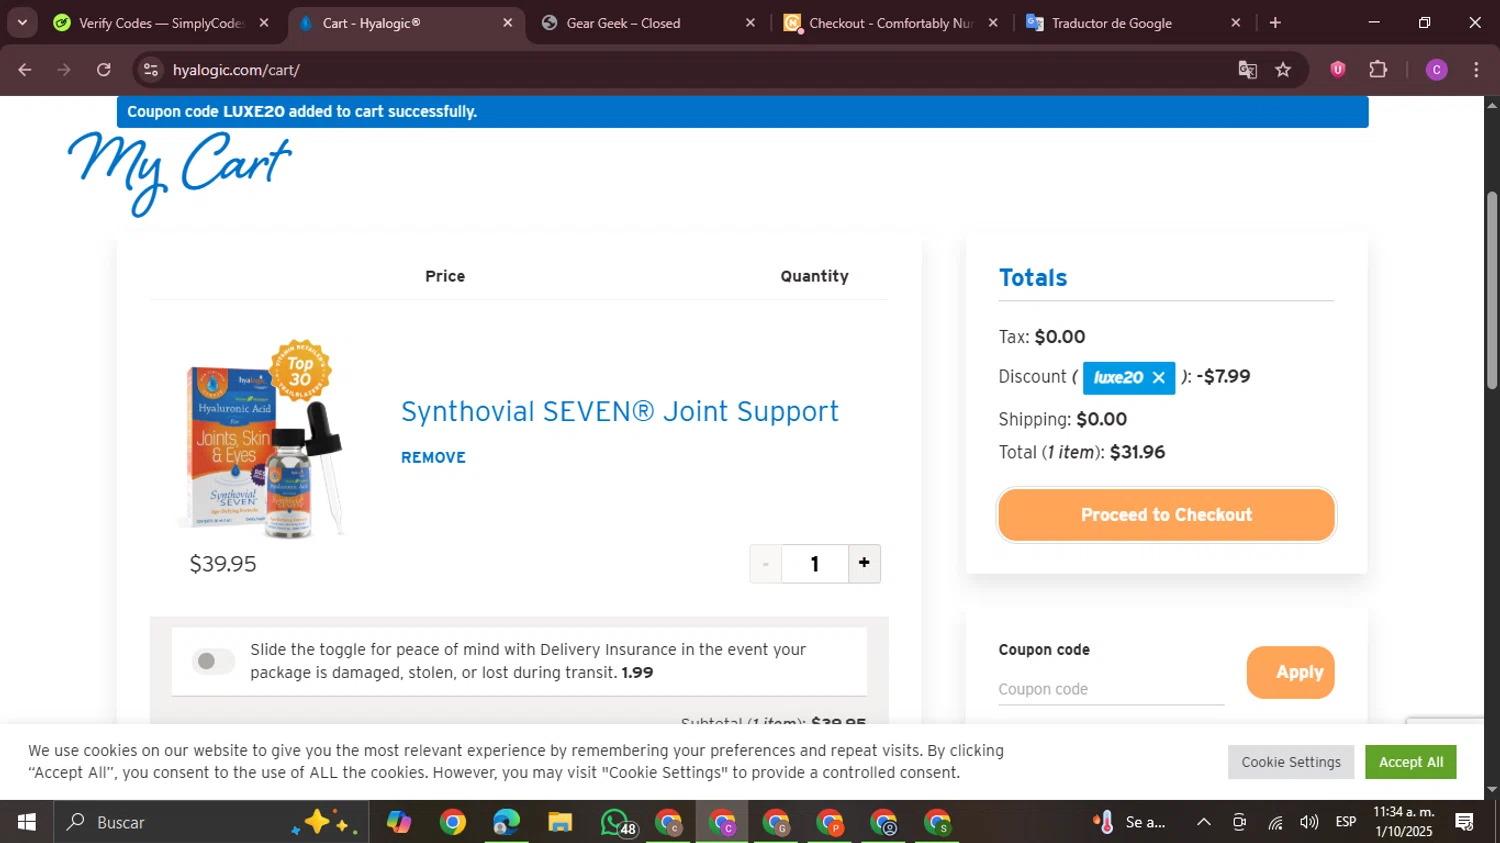This screenshot has width=1500, height=843.
Task: Open the volume control icon
Action: [1309, 822]
